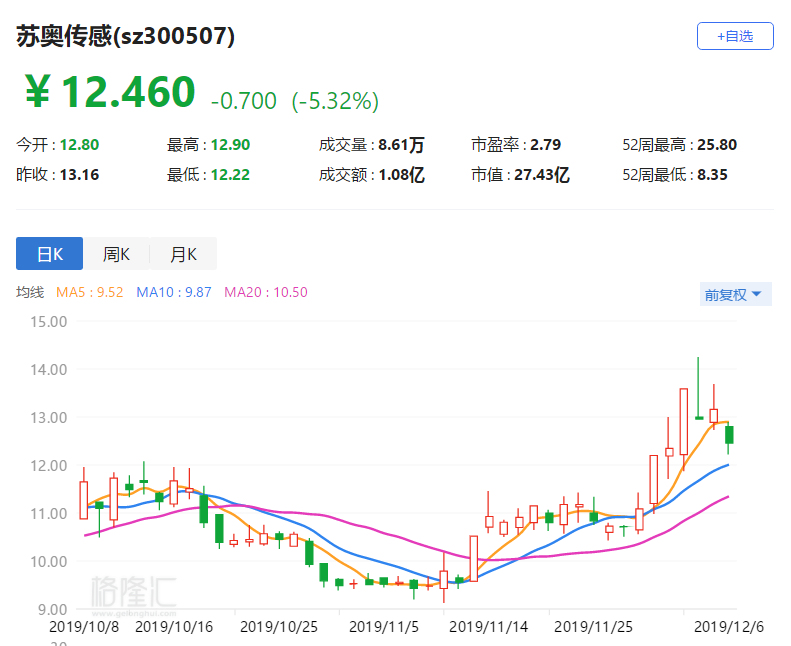Switch to the 周K weekly chart tab

[117, 254]
